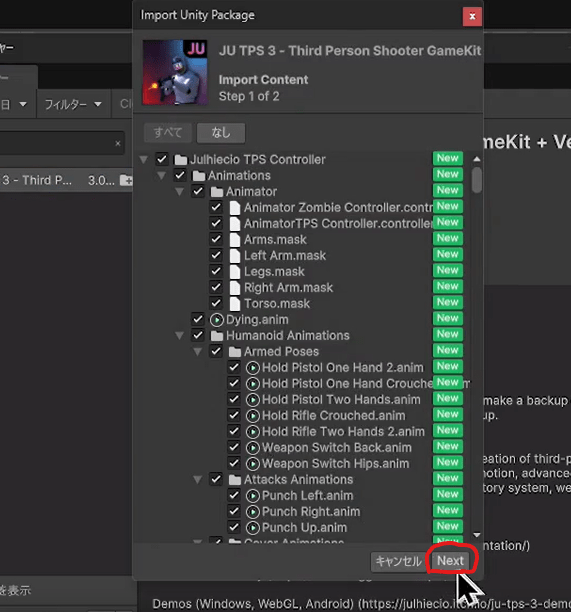Select the Punch Up.anim row

(304, 528)
